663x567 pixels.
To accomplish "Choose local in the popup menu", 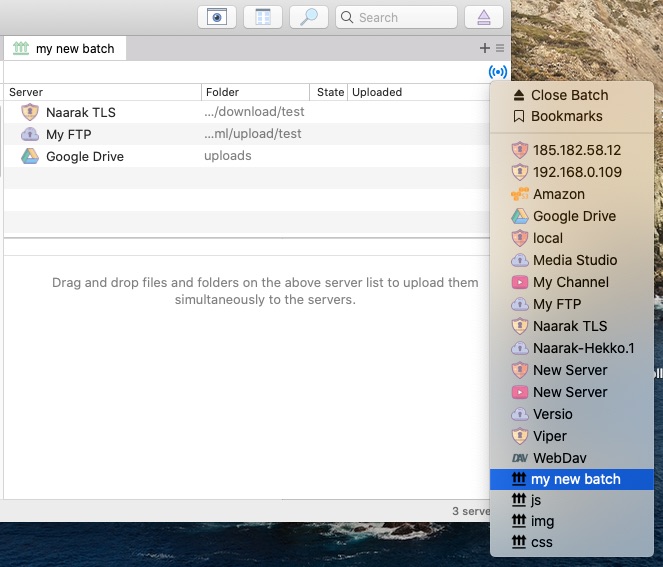I will point(572,238).
